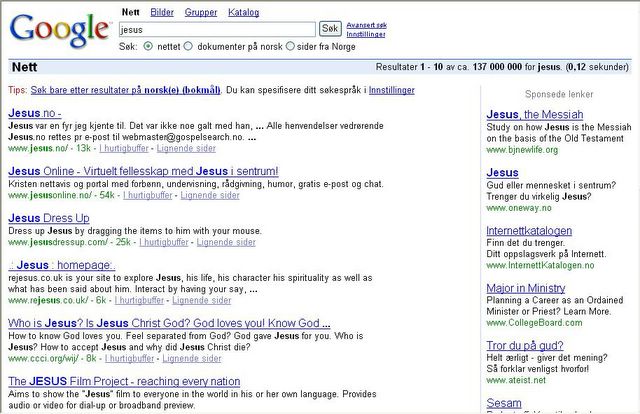Open sponsored link Sesam
This screenshot has width=640, height=414.
[504, 403]
